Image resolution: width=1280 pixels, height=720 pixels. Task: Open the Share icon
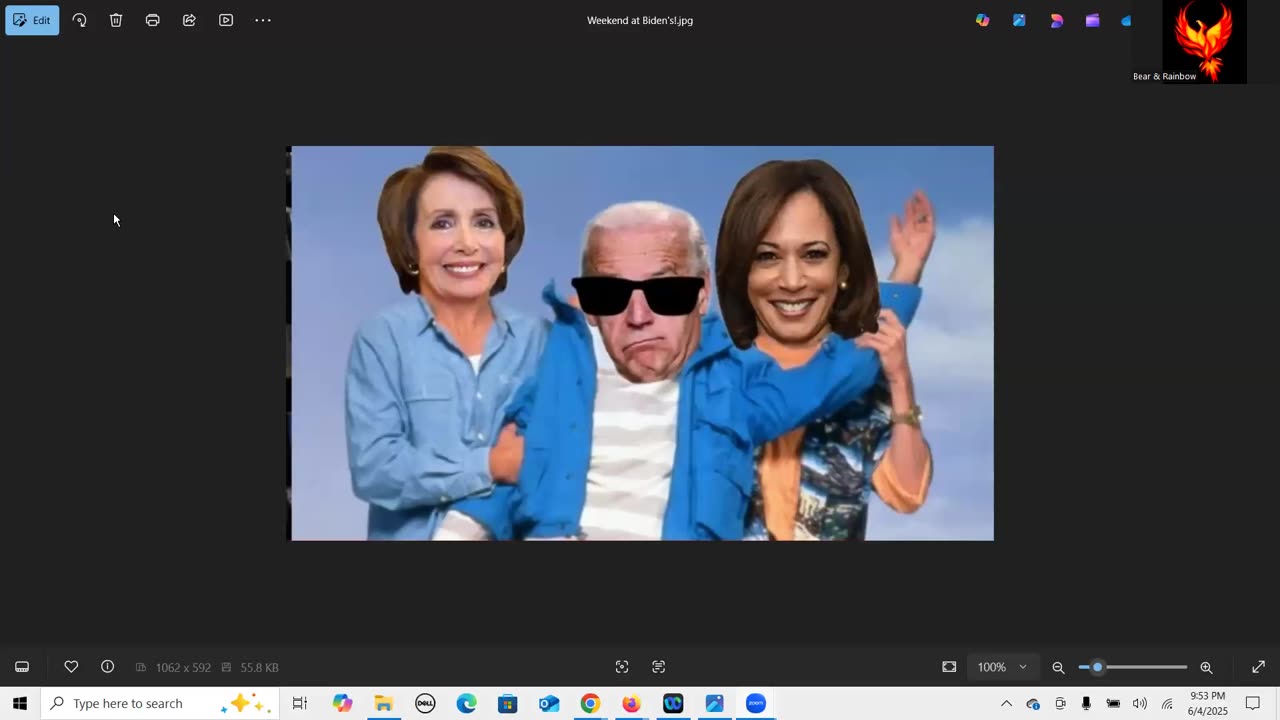tap(189, 20)
